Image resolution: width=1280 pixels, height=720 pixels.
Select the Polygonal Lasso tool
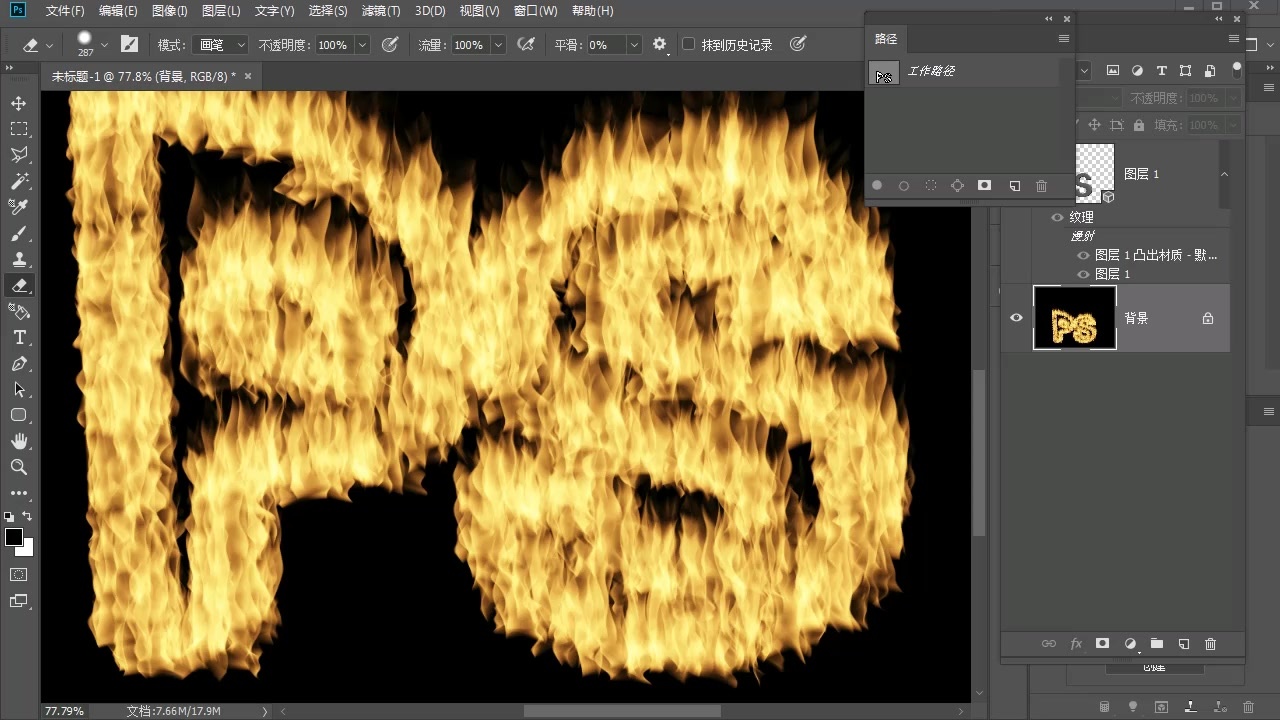pos(19,155)
